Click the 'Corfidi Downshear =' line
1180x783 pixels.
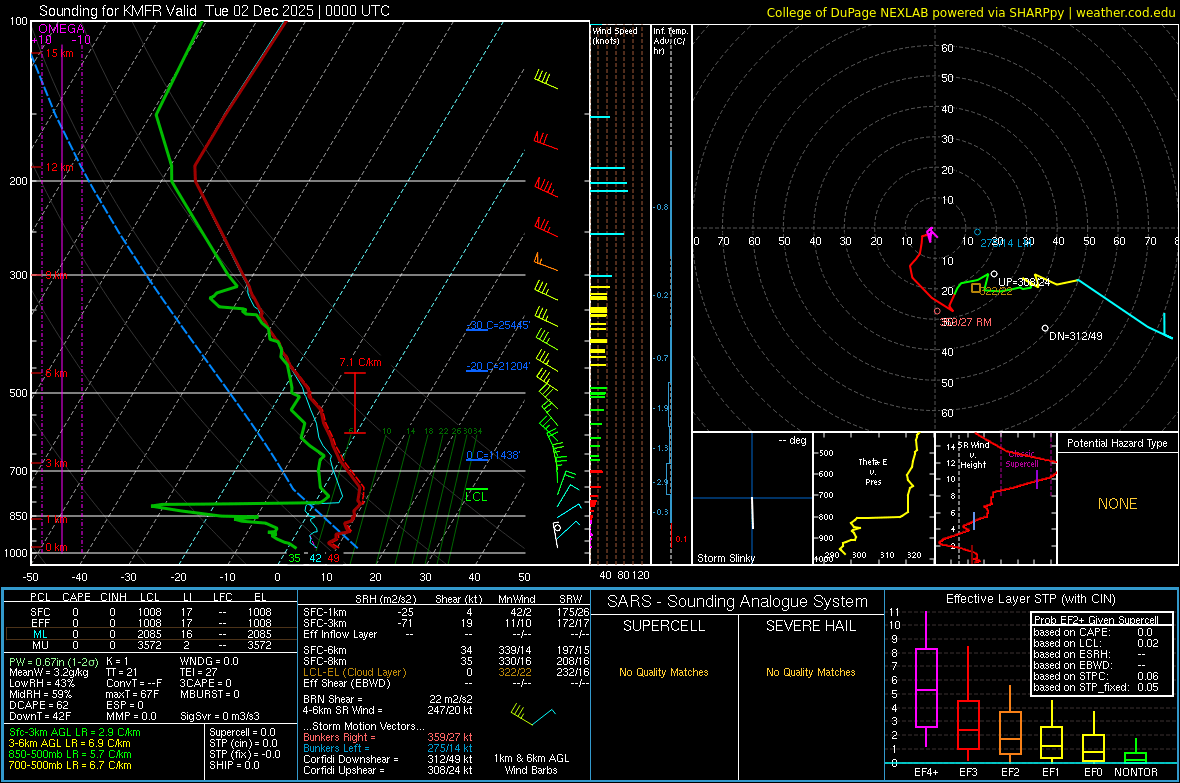coord(388,760)
